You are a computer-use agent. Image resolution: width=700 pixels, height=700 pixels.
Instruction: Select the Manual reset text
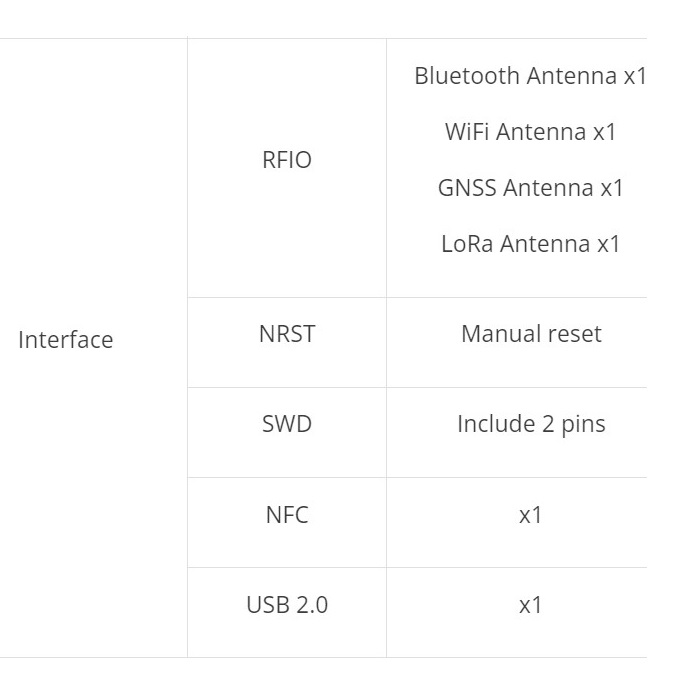(x=531, y=334)
